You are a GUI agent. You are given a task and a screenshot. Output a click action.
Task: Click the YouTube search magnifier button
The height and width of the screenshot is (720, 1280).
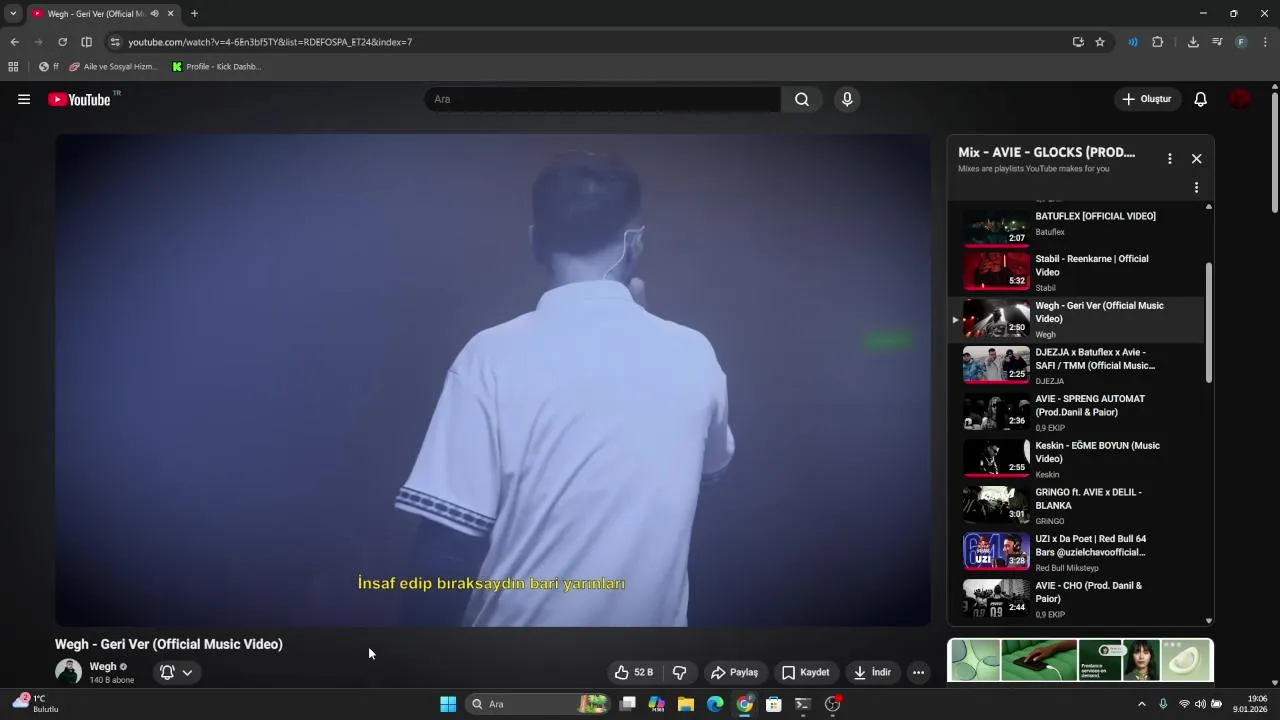(802, 99)
